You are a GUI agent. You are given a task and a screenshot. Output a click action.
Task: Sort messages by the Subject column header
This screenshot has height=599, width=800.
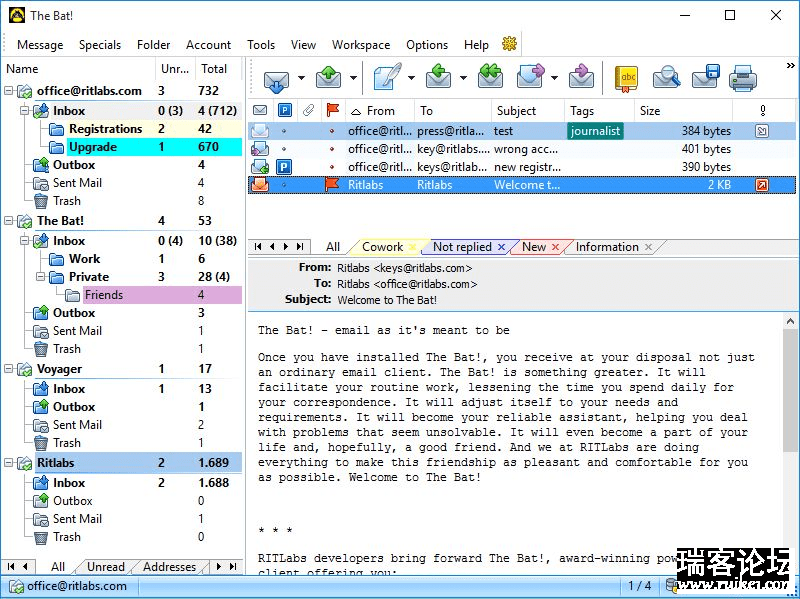tap(517, 111)
